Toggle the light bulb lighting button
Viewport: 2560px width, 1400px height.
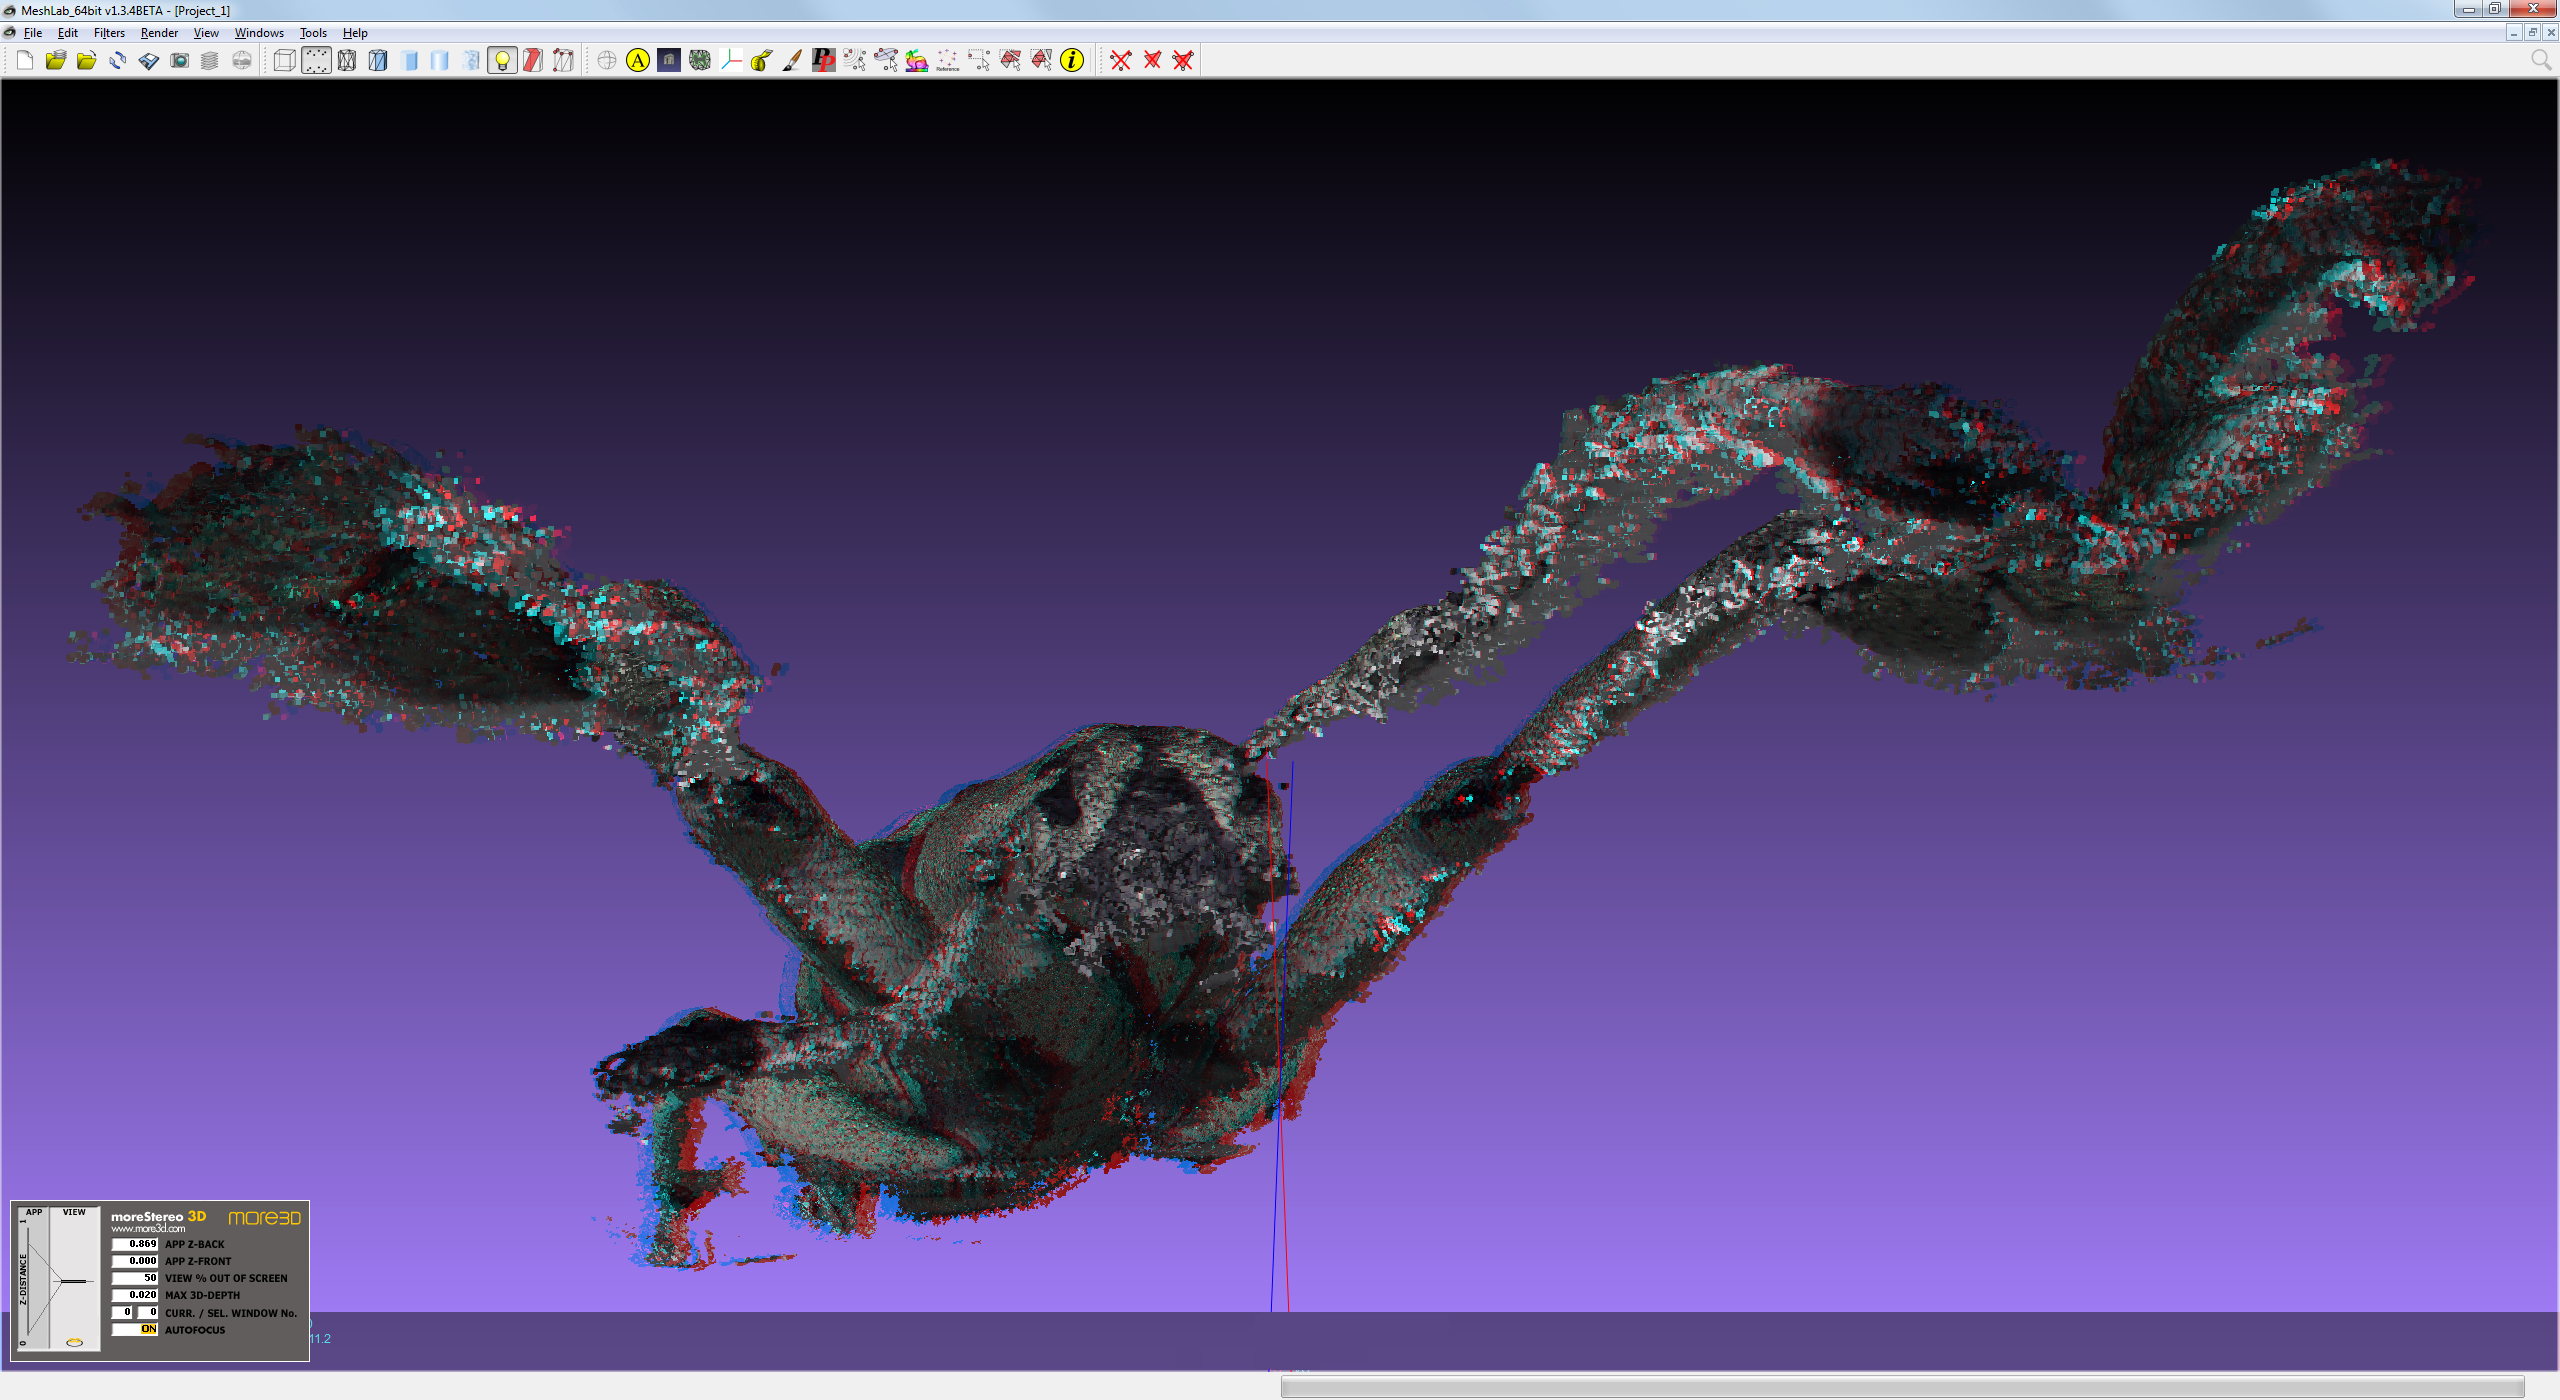(502, 61)
